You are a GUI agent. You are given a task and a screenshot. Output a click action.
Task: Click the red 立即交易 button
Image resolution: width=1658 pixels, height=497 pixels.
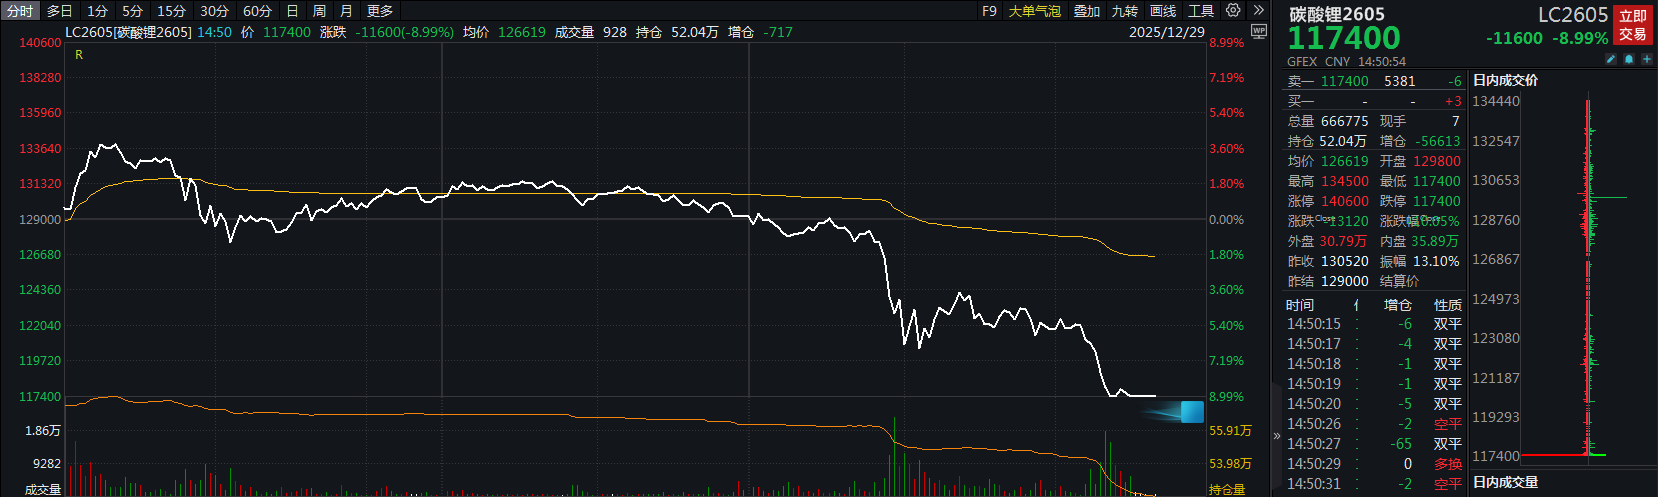1633,25
